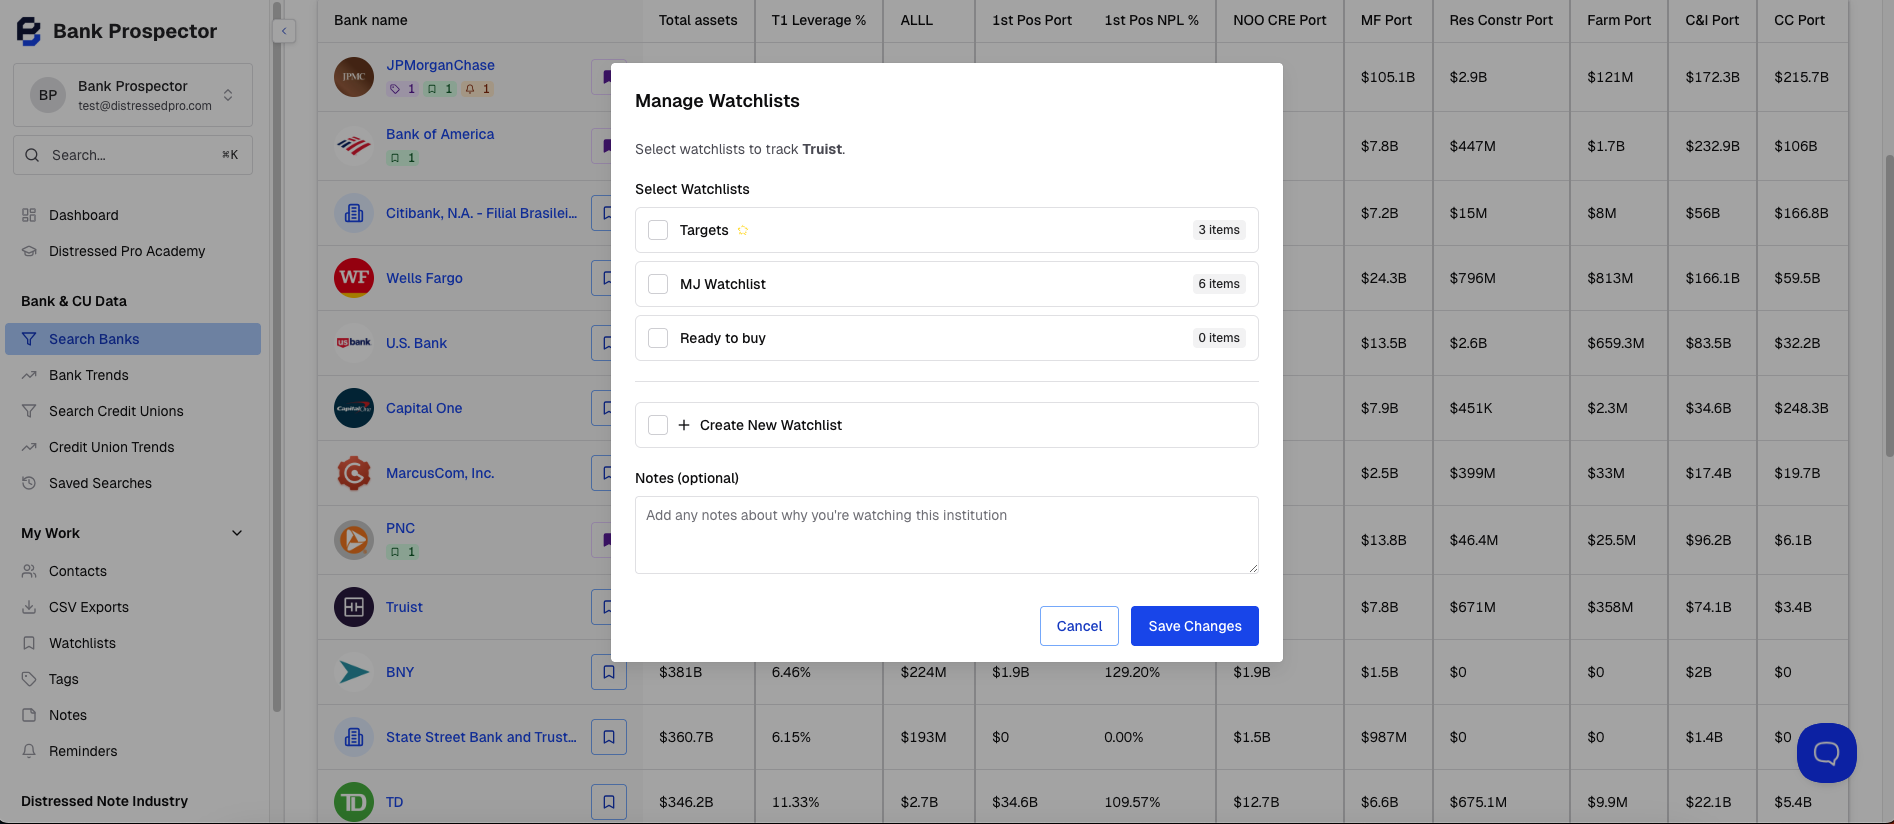
Task: Click the JPMorganChase tag count badge
Action: click(x=402, y=89)
